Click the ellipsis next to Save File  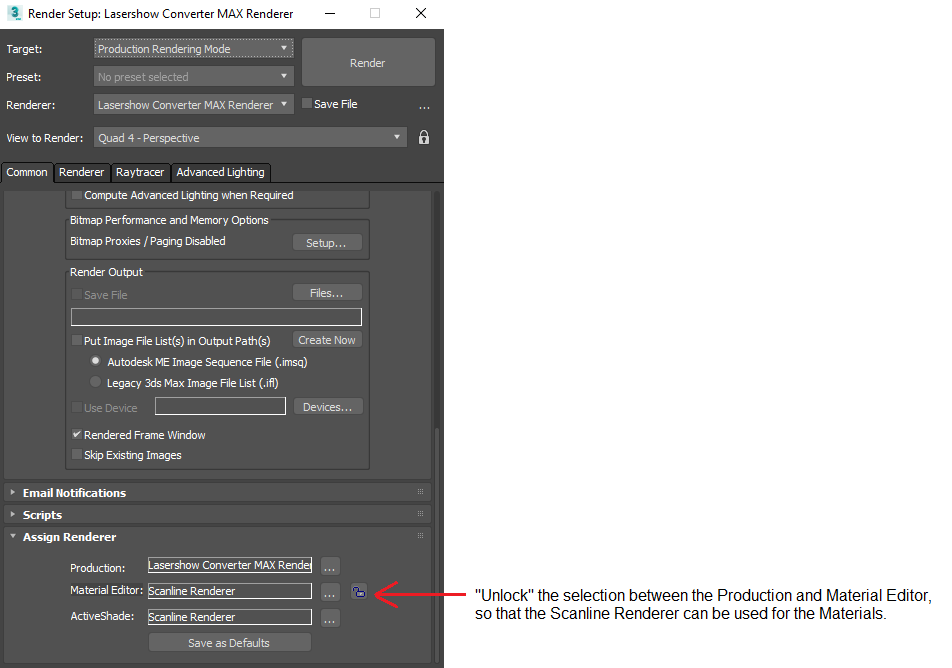[424, 106]
